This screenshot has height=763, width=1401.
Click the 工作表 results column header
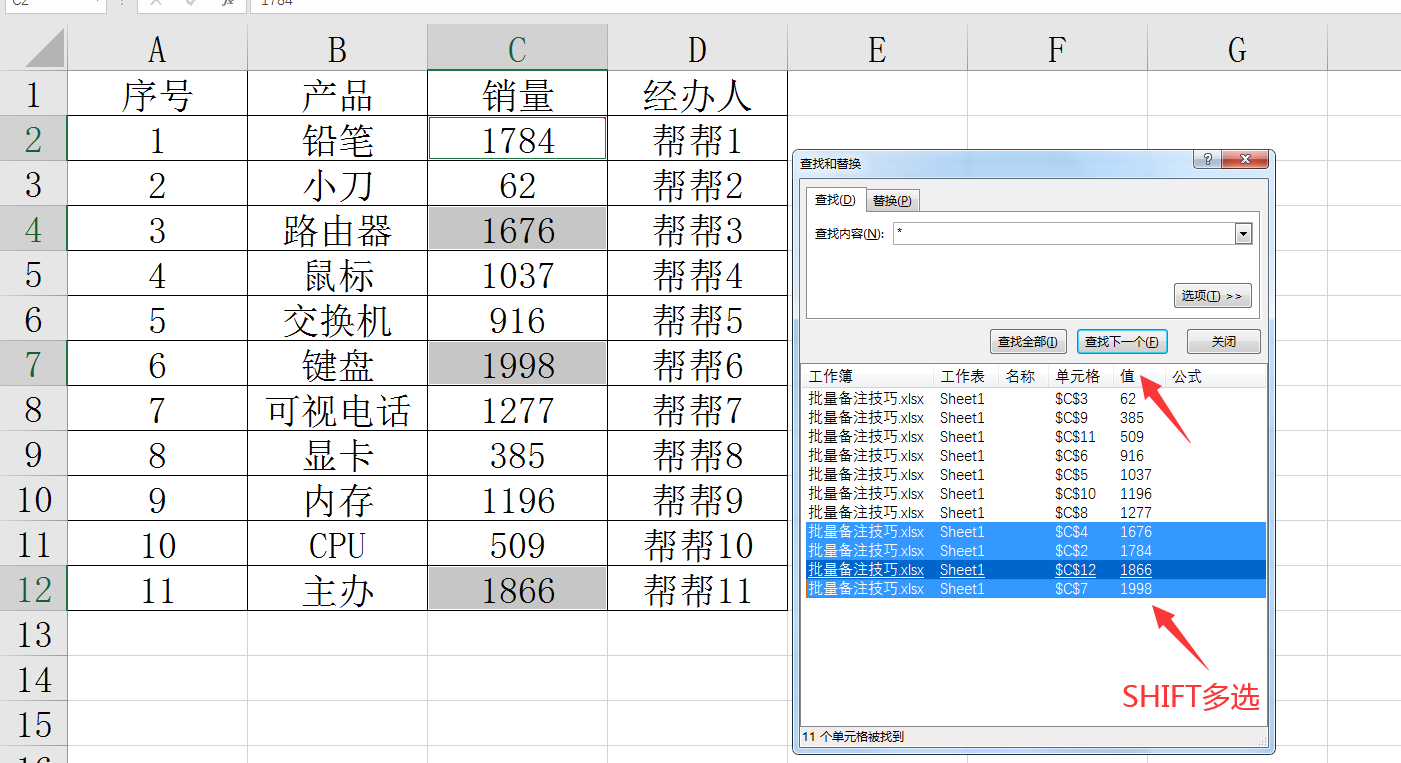pyautogui.click(x=966, y=377)
